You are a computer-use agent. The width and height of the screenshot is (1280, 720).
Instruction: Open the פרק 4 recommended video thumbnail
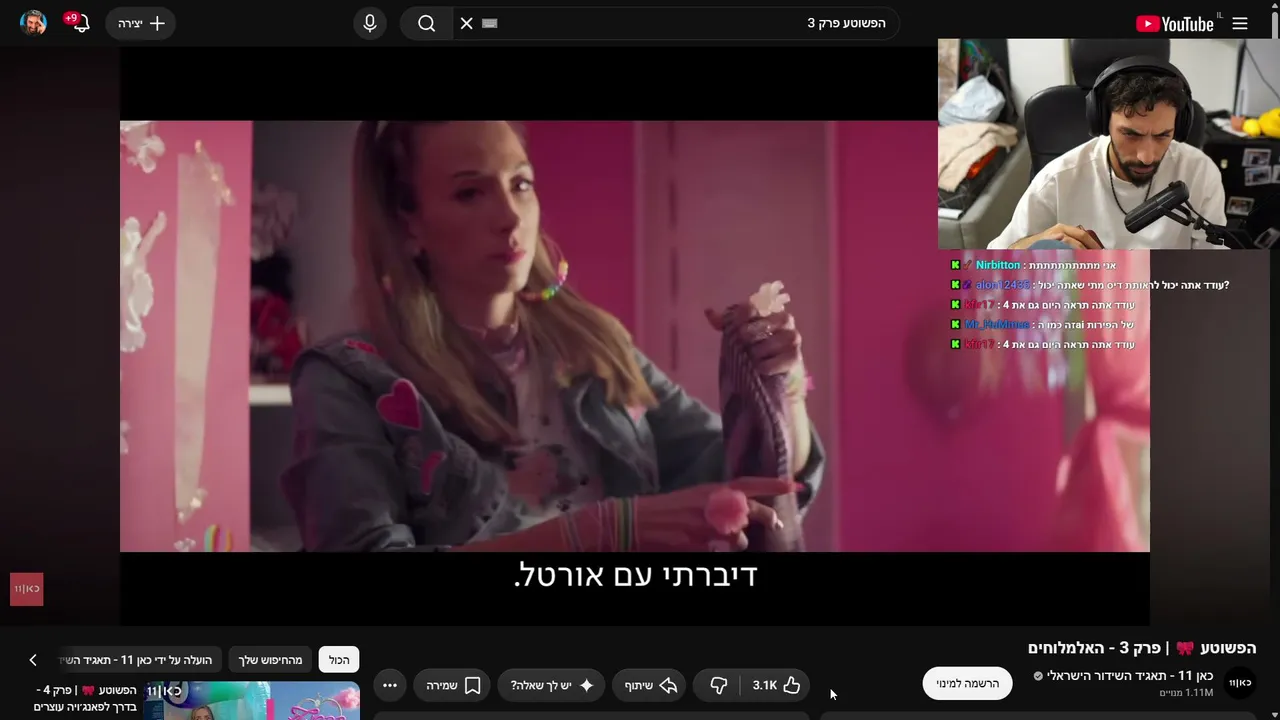(x=252, y=700)
